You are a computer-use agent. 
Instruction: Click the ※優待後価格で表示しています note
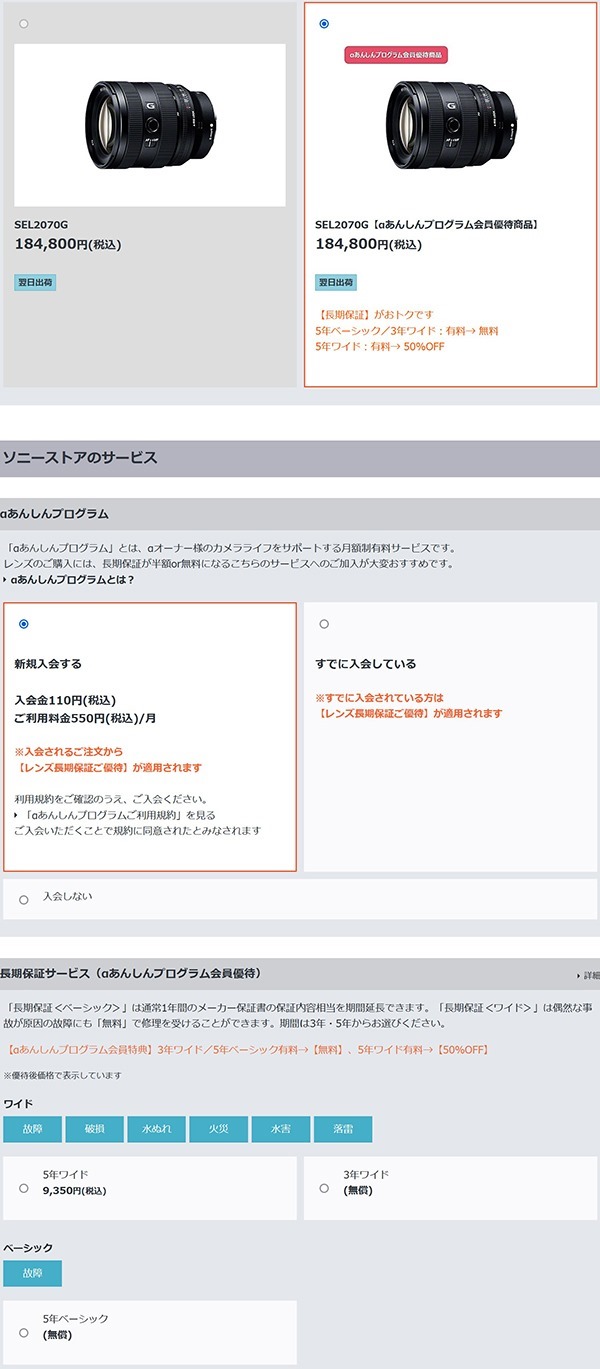coord(62,1076)
